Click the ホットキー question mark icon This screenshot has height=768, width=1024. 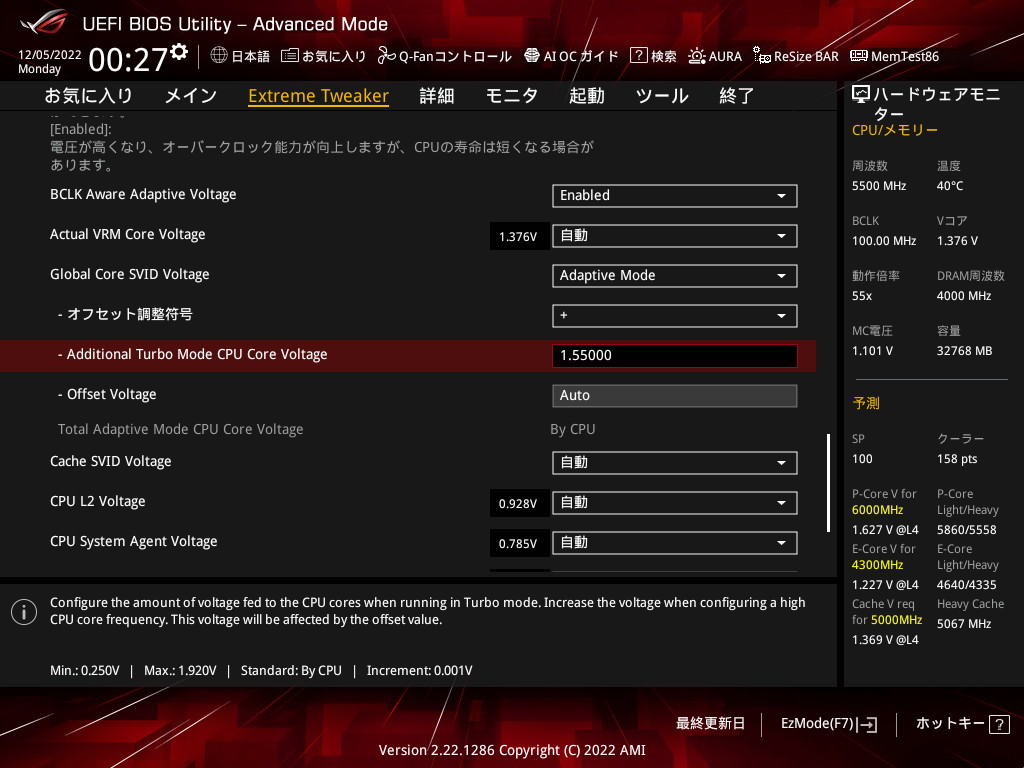tap(999, 724)
